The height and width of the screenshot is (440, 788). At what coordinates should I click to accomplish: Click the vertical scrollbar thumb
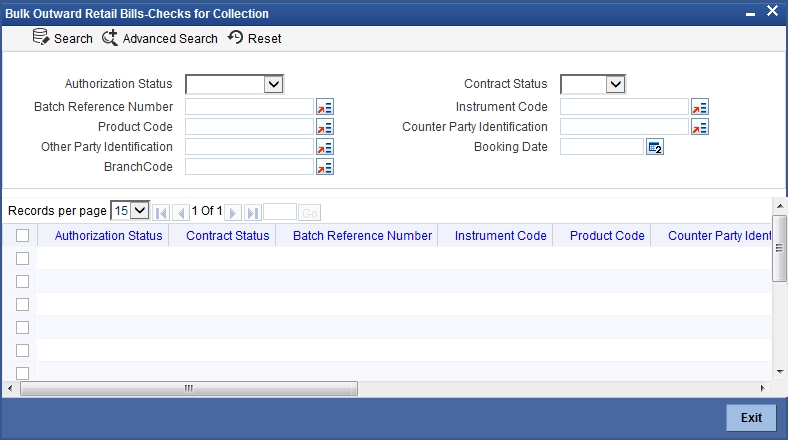pos(779,248)
